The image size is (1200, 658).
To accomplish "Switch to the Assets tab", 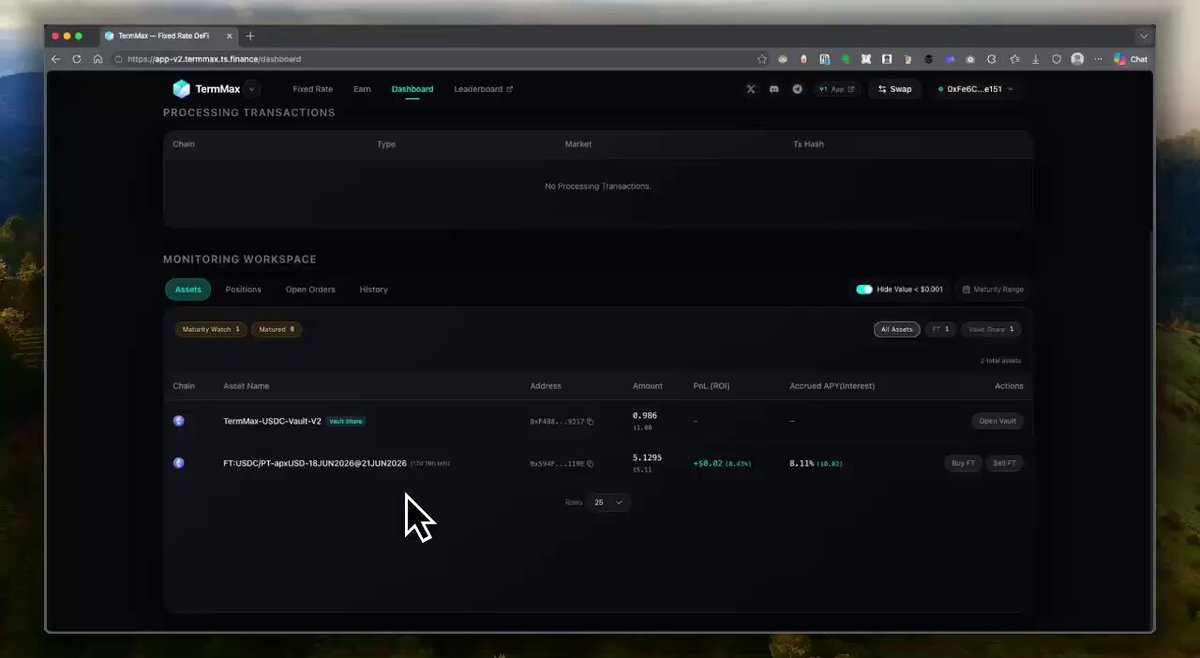I will point(188,289).
